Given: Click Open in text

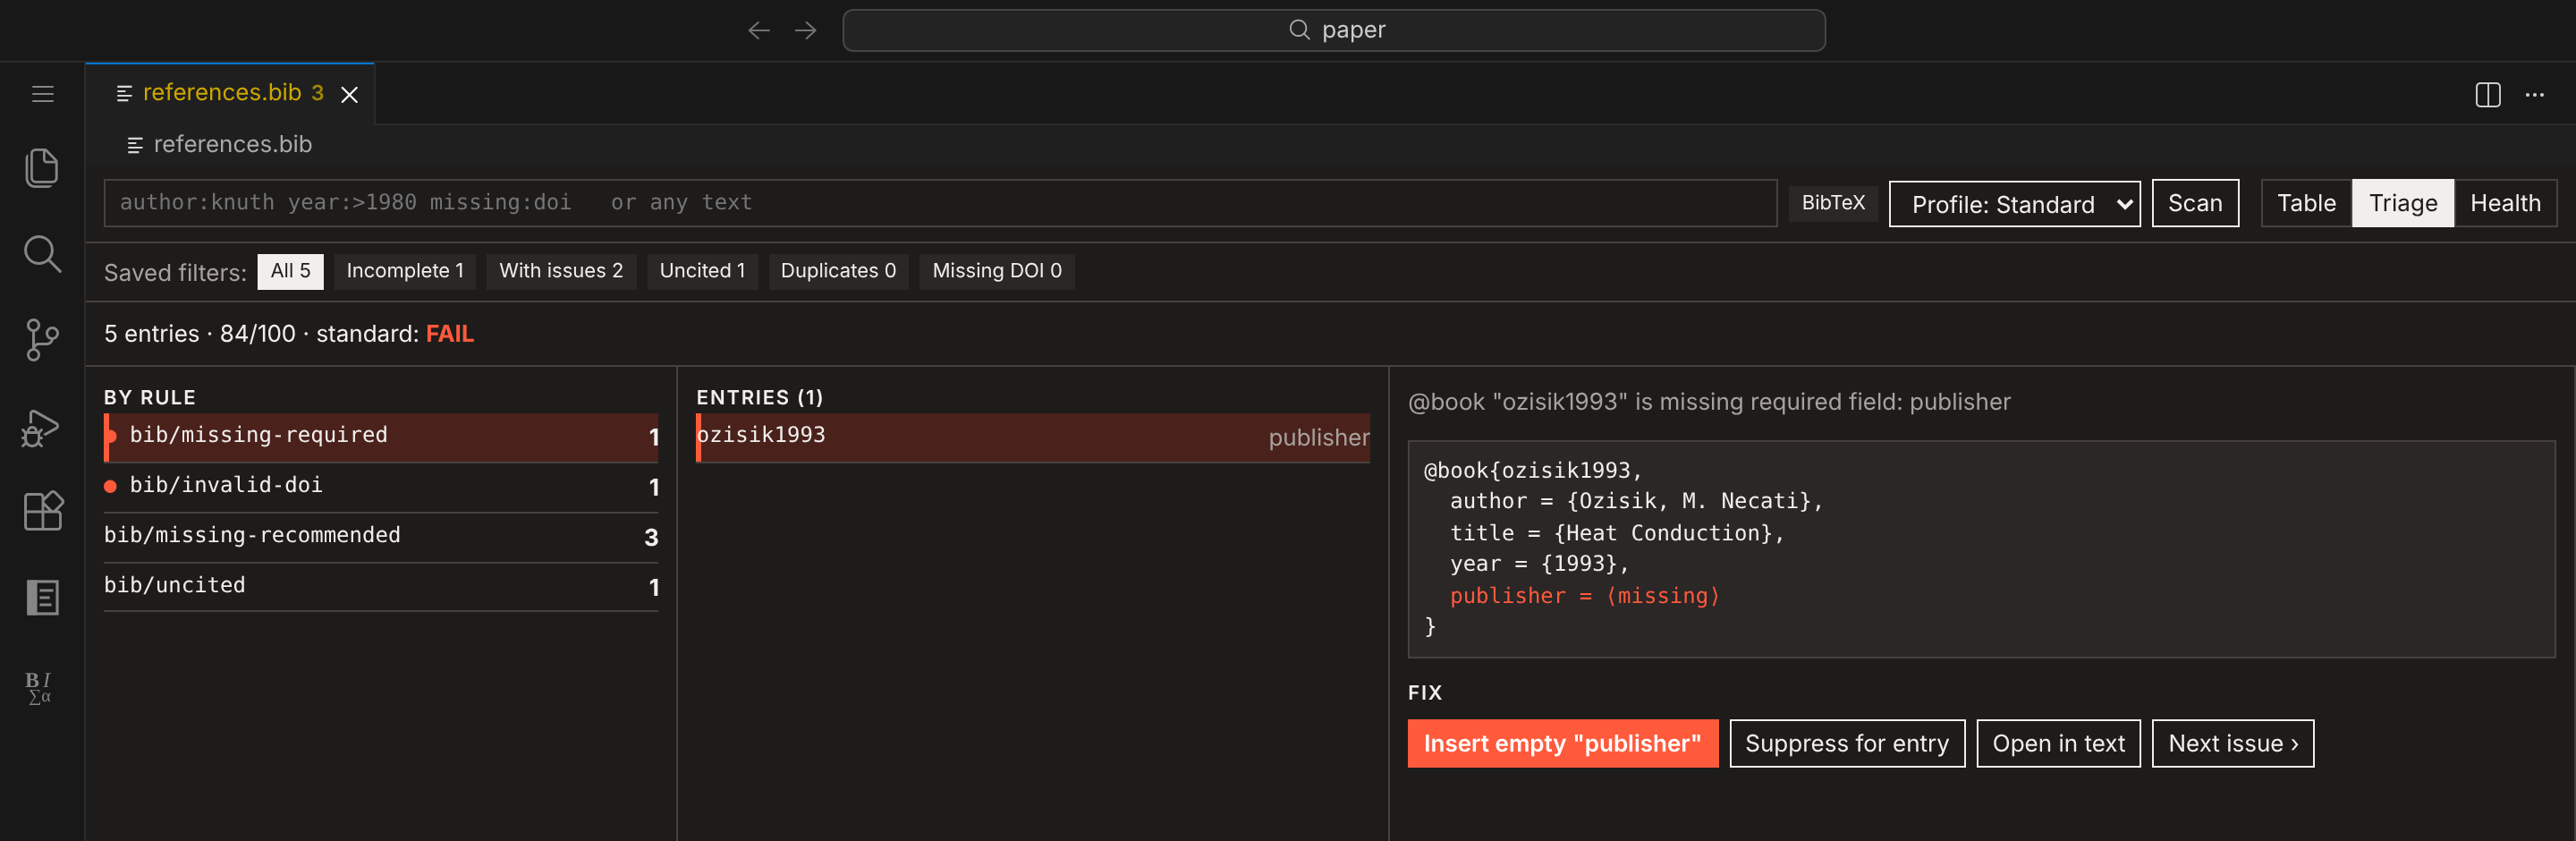Looking at the screenshot, I should click(2058, 743).
